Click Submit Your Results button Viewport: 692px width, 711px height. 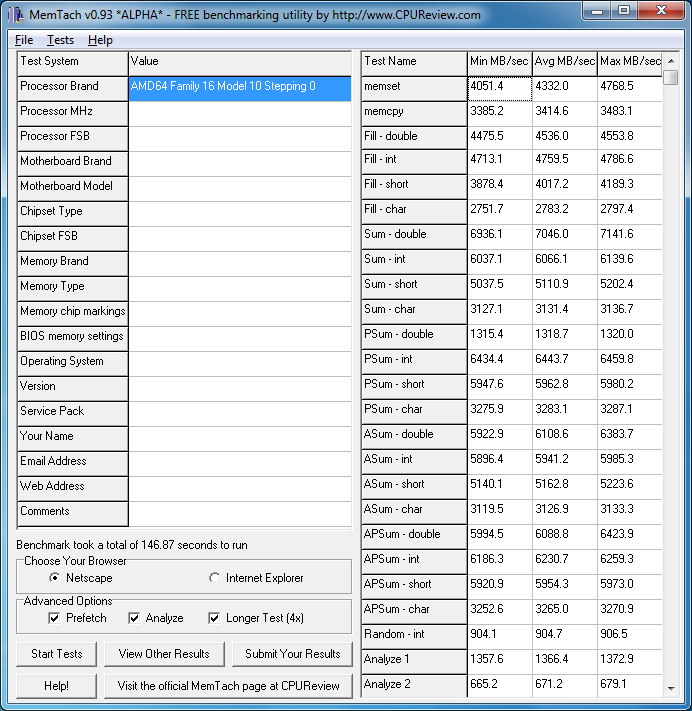point(292,654)
